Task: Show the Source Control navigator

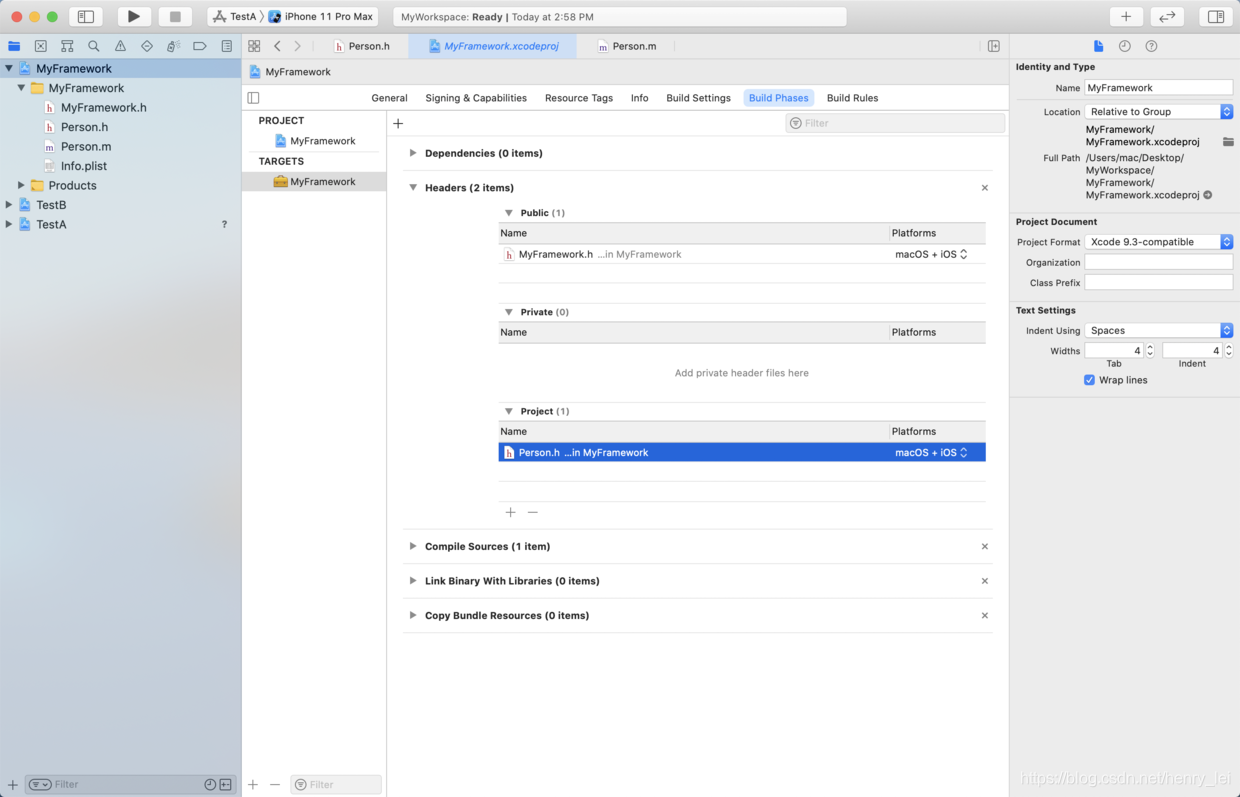Action: (41, 46)
